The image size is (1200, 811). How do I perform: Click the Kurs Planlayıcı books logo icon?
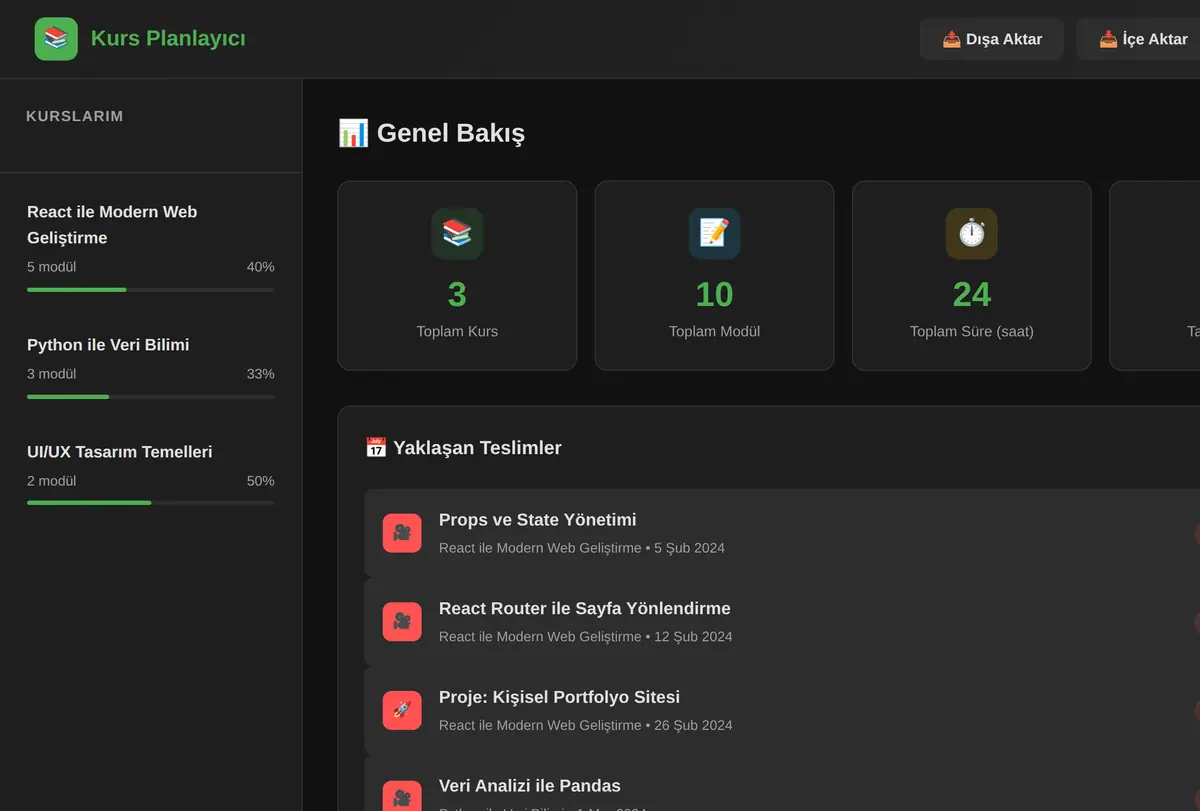tap(56, 39)
